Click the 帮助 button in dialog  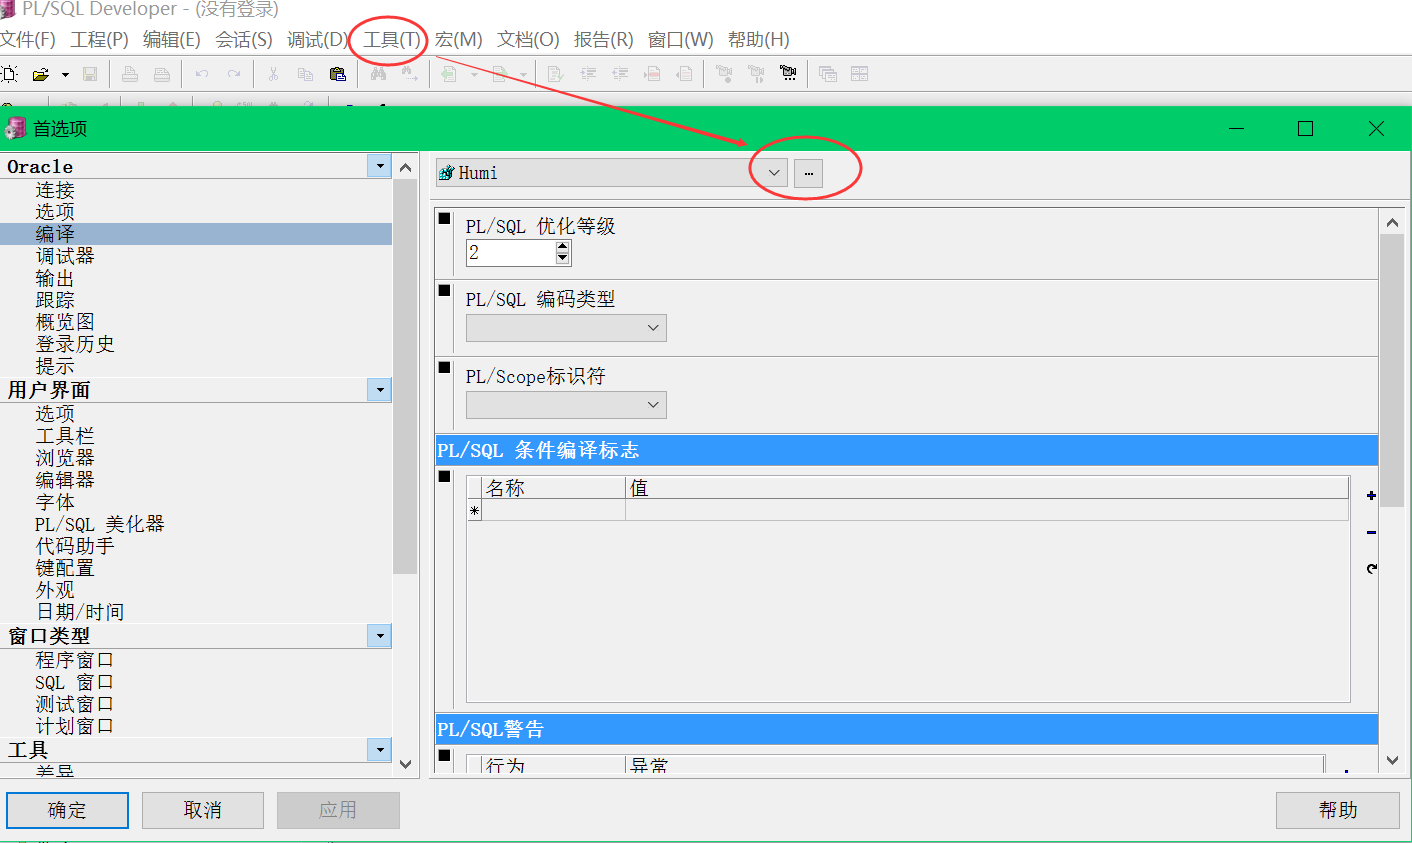1338,810
